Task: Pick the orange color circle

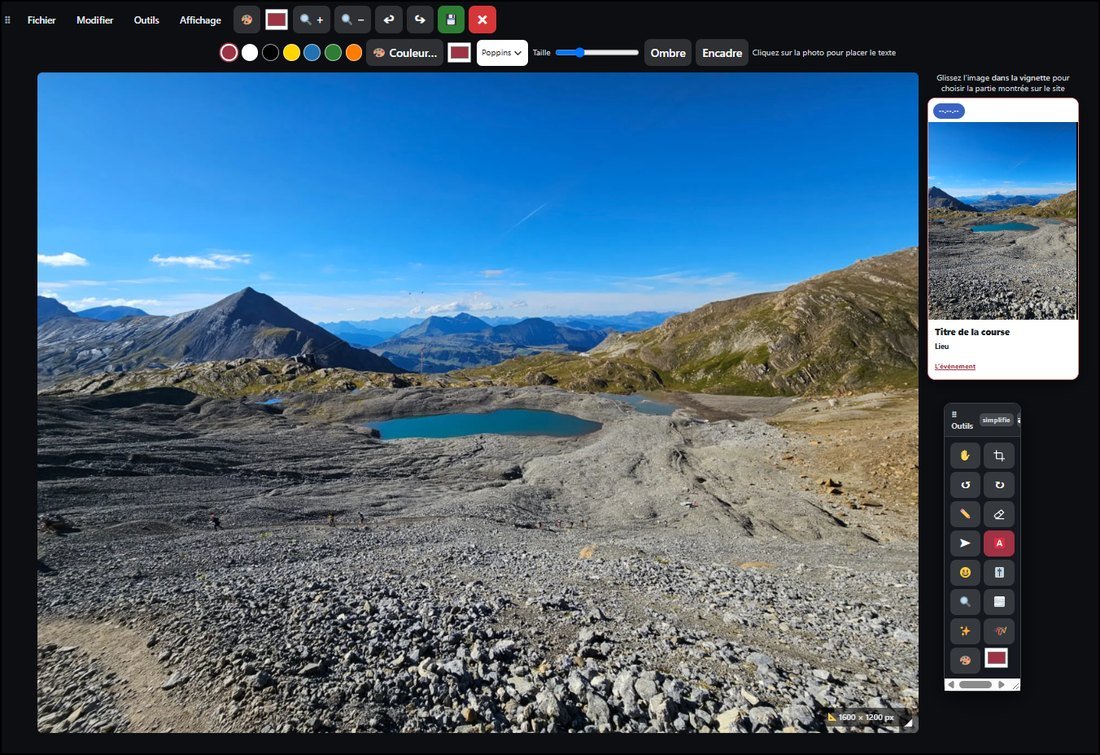Action: (x=354, y=53)
